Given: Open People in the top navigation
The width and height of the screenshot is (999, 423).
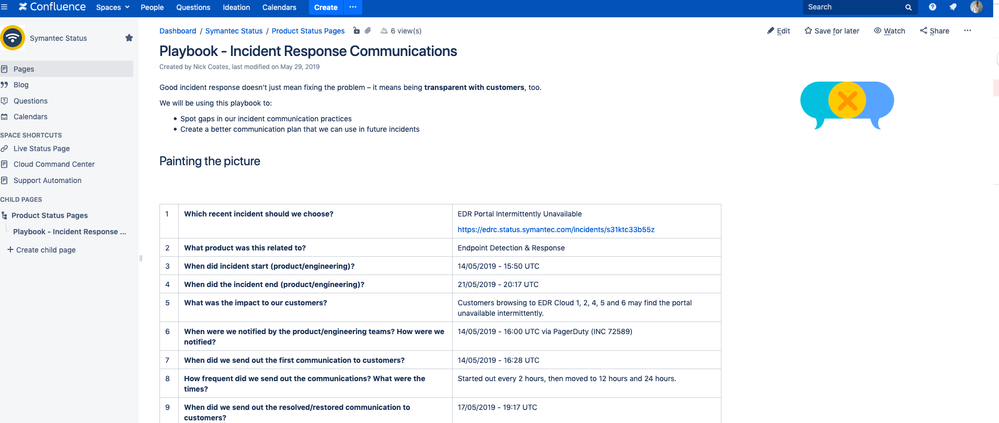Looking at the screenshot, I should tap(152, 8).
